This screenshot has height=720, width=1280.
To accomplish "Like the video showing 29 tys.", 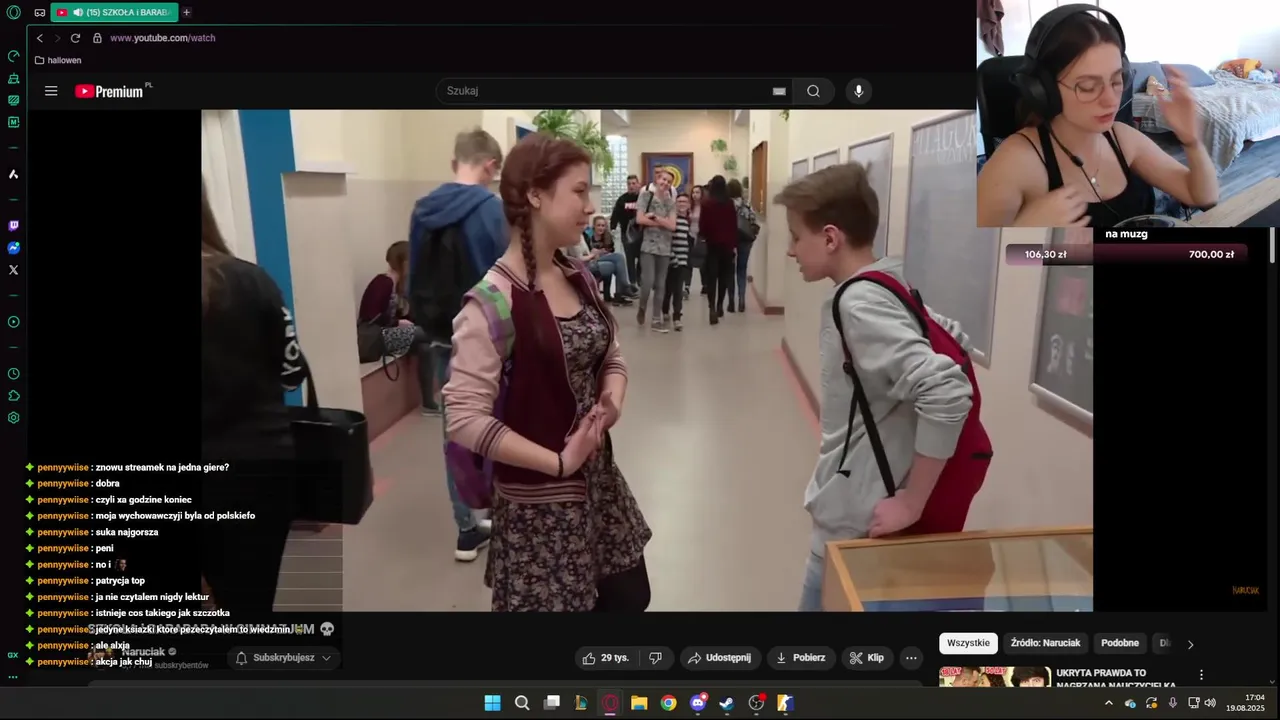I will pyautogui.click(x=607, y=658).
